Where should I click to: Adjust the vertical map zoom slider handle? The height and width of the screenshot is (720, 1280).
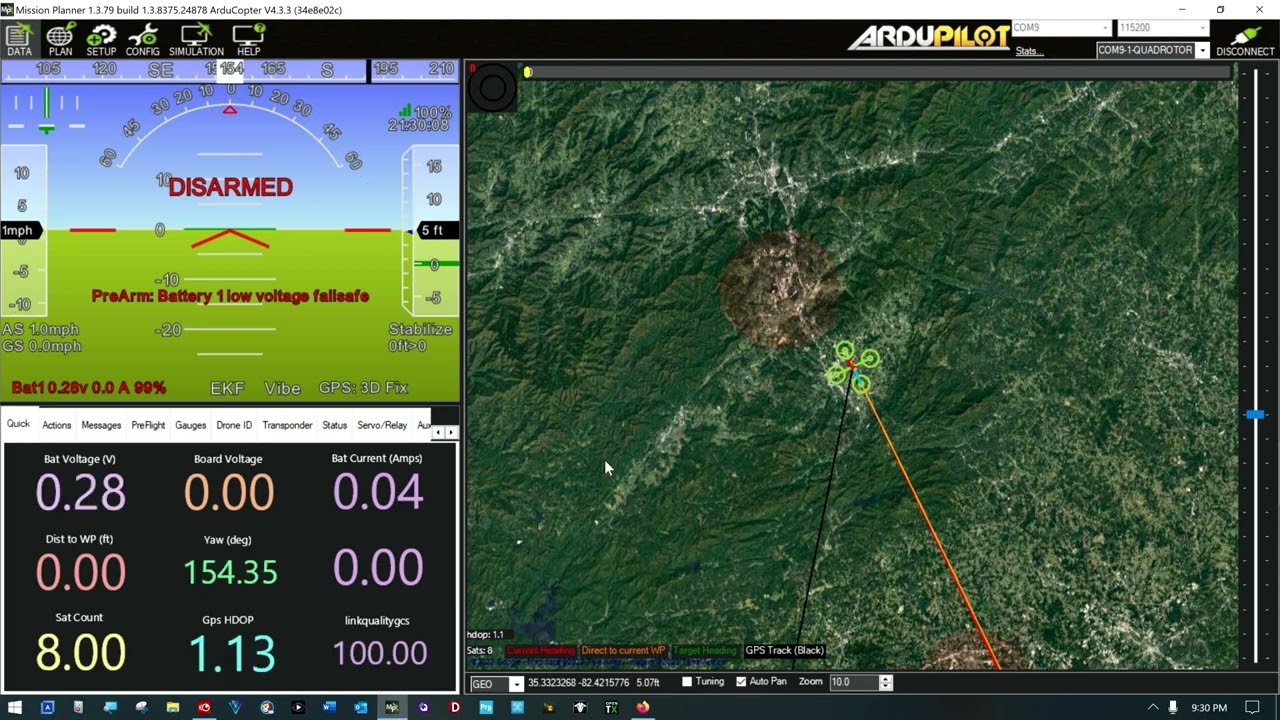tap(1255, 414)
